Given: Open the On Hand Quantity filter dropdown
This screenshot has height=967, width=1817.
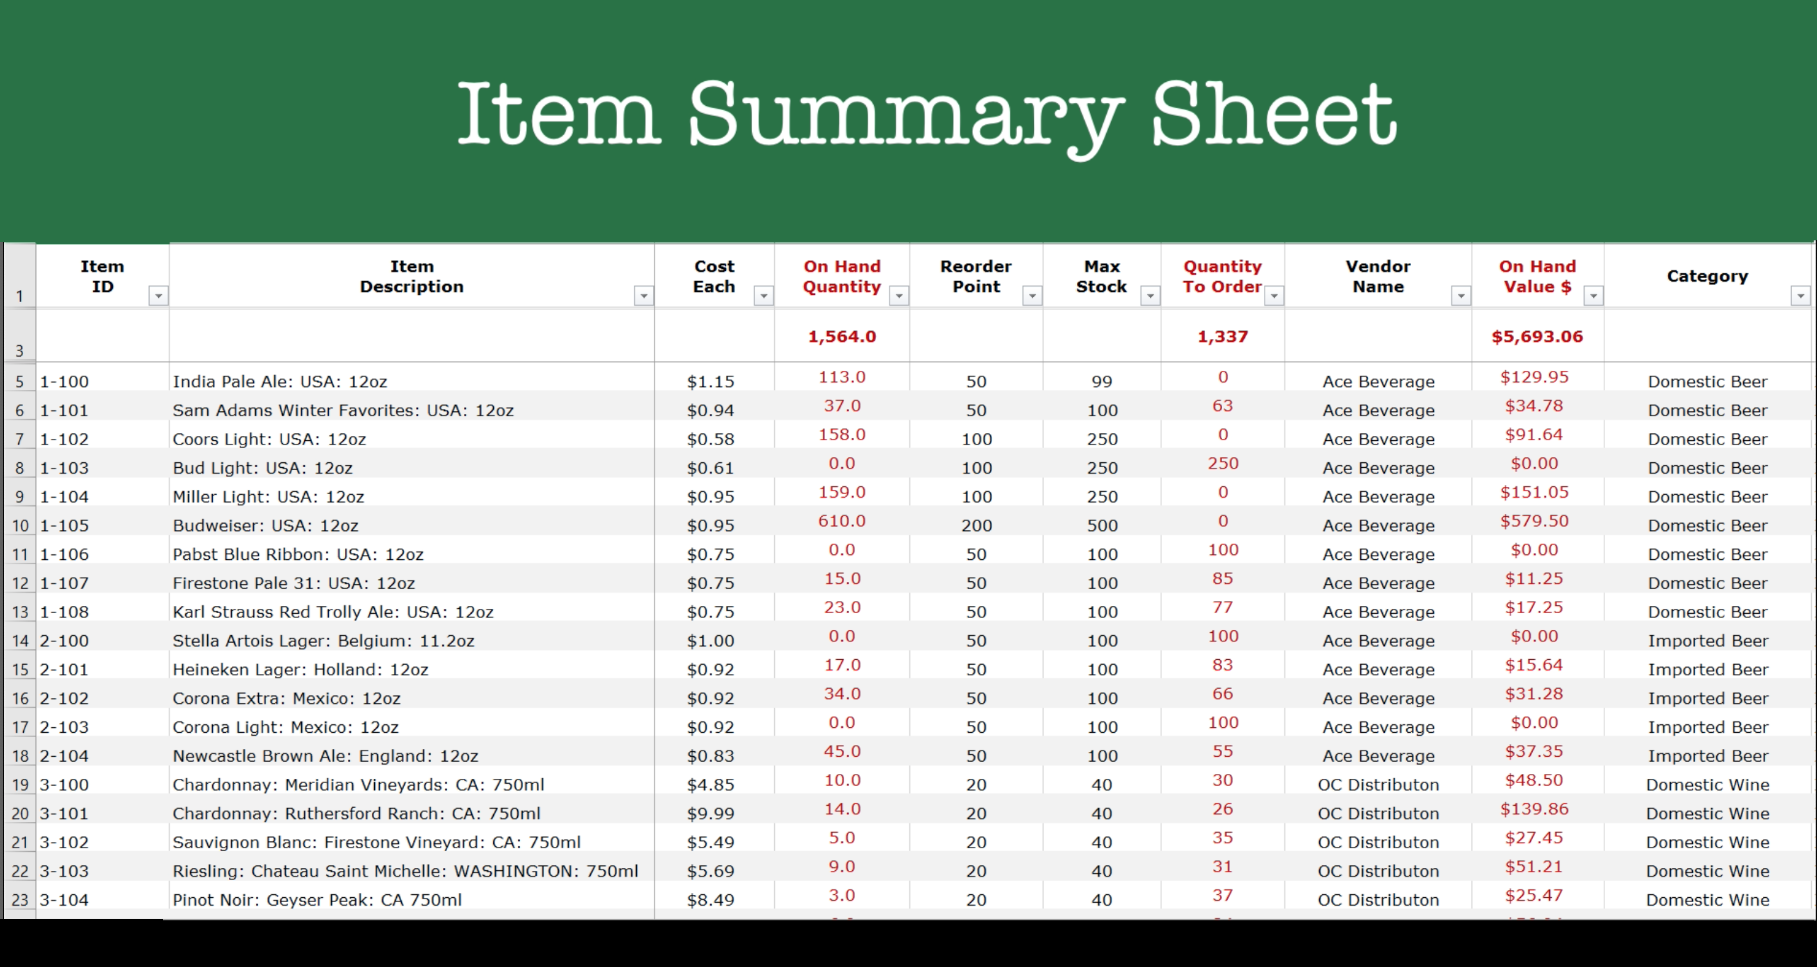Looking at the screenshot, I should (x=898, y=296).
